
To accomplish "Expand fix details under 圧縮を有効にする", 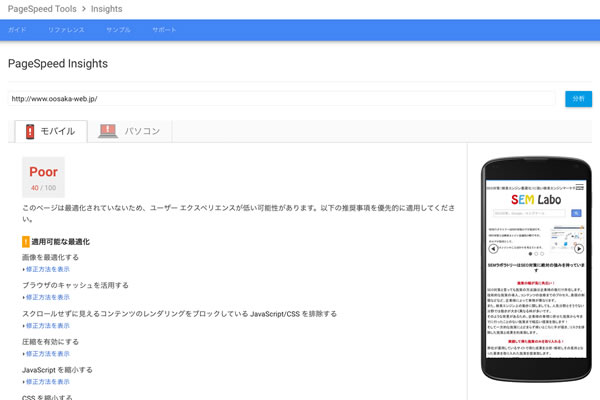I will (47, 354).
